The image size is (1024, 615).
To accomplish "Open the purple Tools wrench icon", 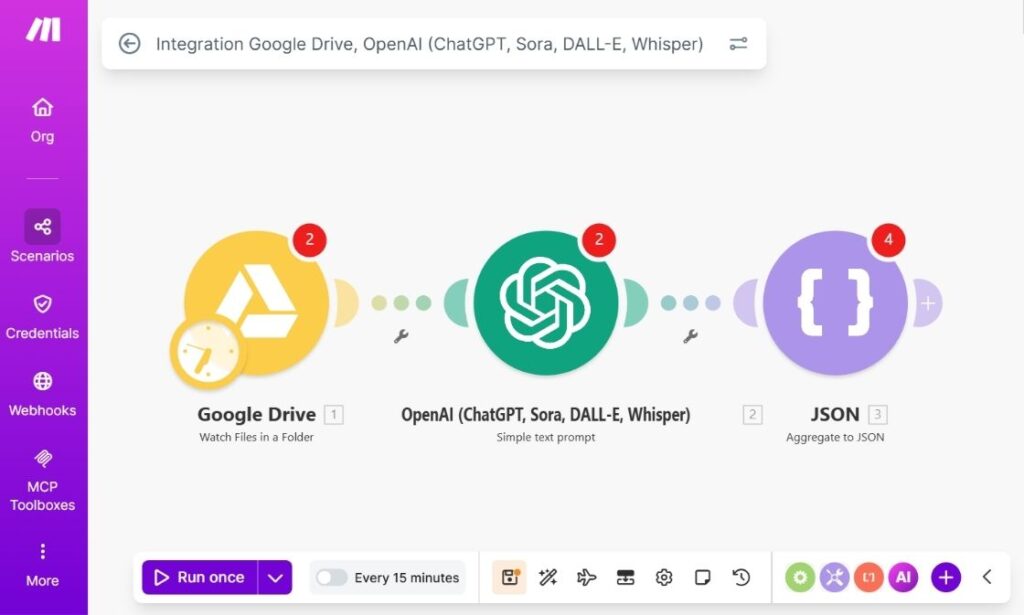I will click(x=835, y=577).
